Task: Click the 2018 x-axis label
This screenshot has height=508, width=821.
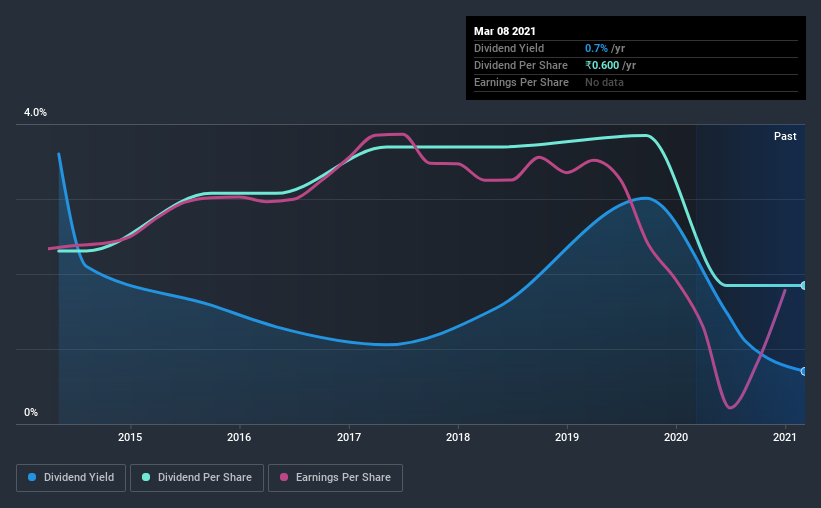Action: (458, 437)
